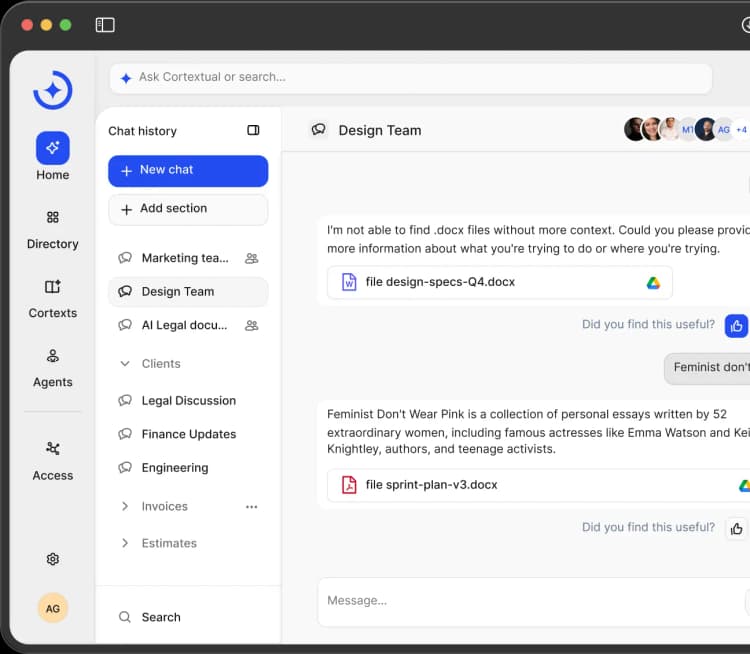
Task: Click the sparkle icon in search bar
Action: (x=126, y=78)
